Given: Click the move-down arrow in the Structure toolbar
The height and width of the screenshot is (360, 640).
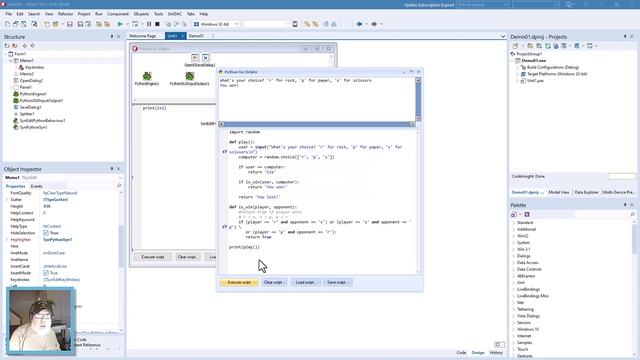Looking at the screenshot, I should click(x=33, y=46).
